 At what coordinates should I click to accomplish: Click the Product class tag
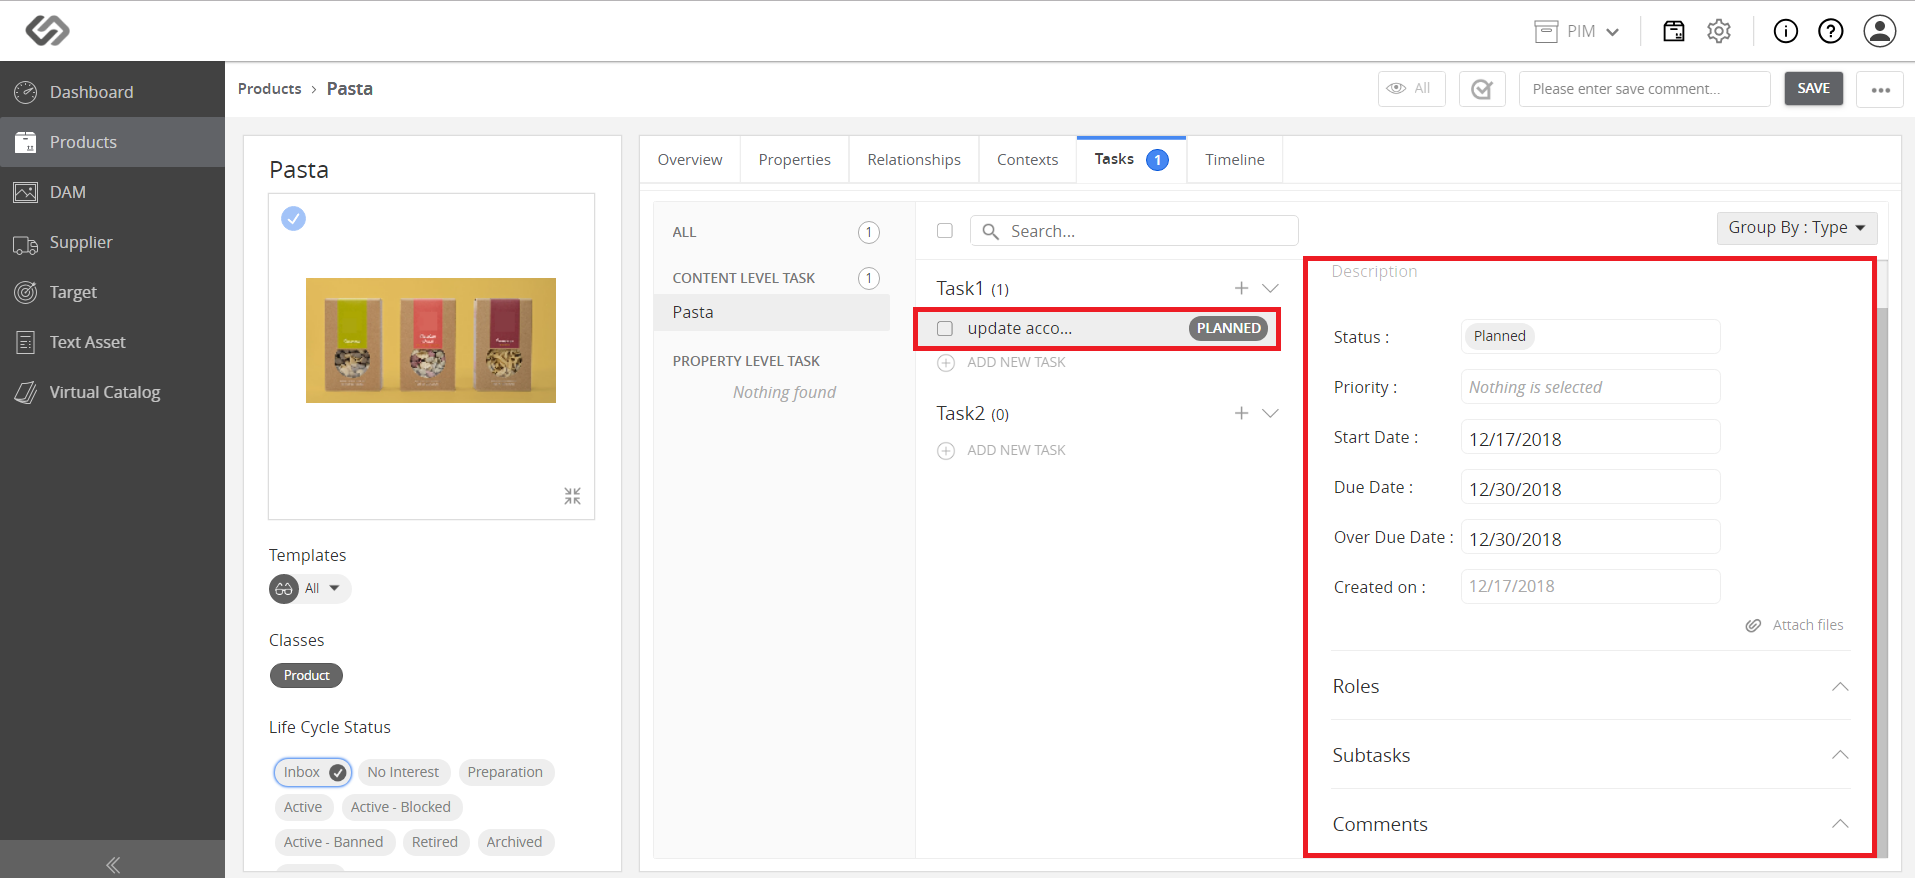306,676
